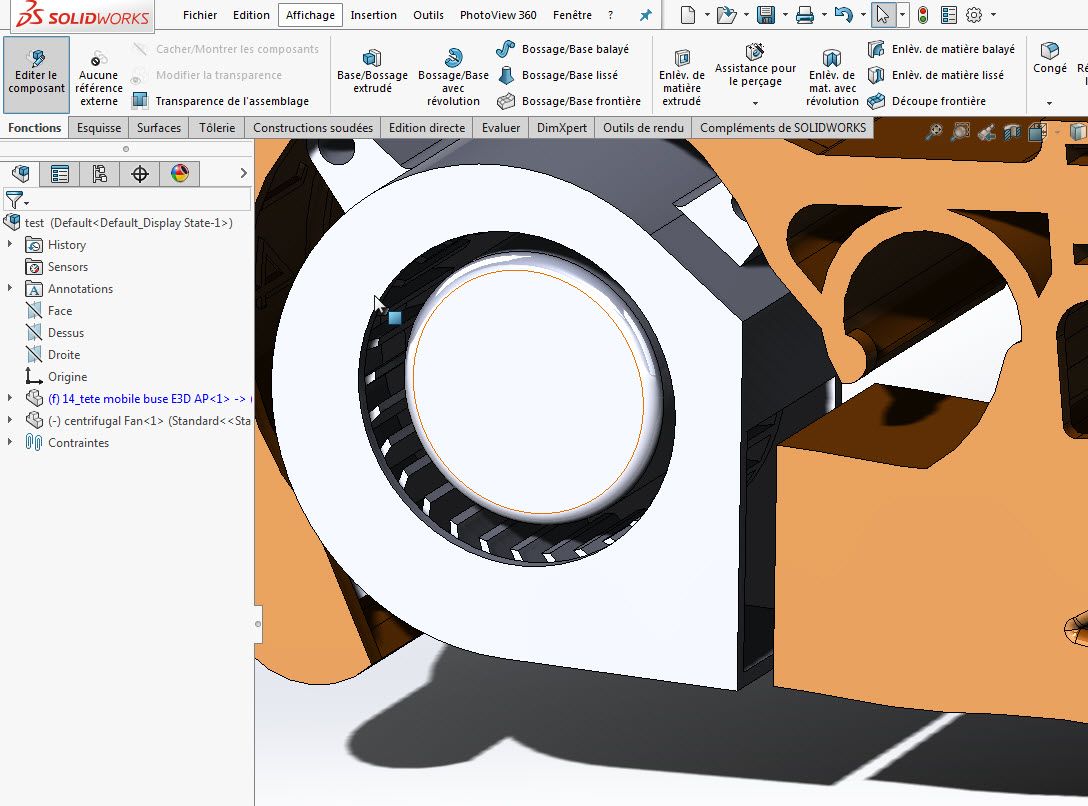Pin the menu bar with pushpin
Image resolution: width=1088 pixels, height=806 pixels.
646,15
